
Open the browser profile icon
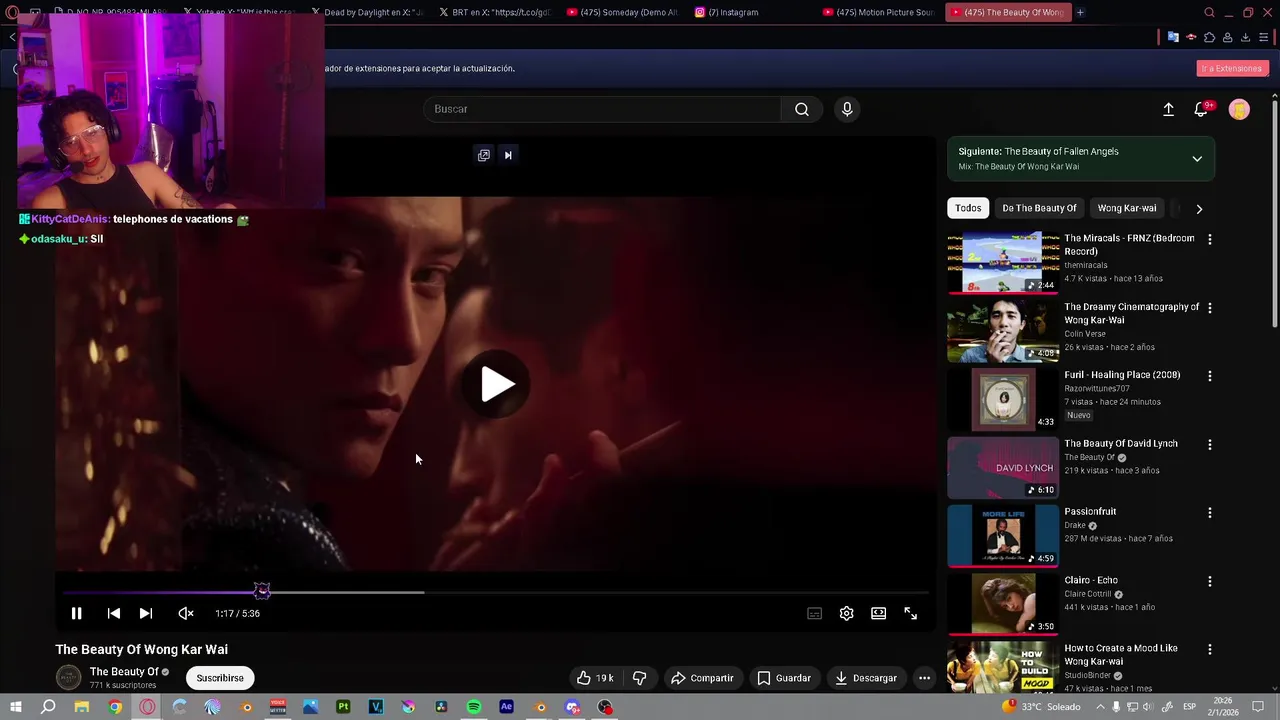coord(1227,37)
